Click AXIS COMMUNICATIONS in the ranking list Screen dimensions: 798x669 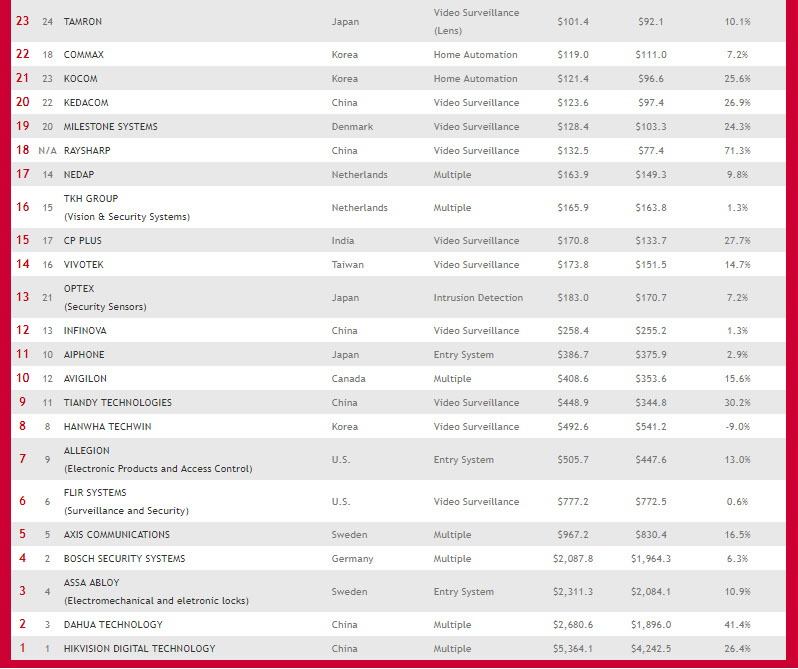coord(116,534)
